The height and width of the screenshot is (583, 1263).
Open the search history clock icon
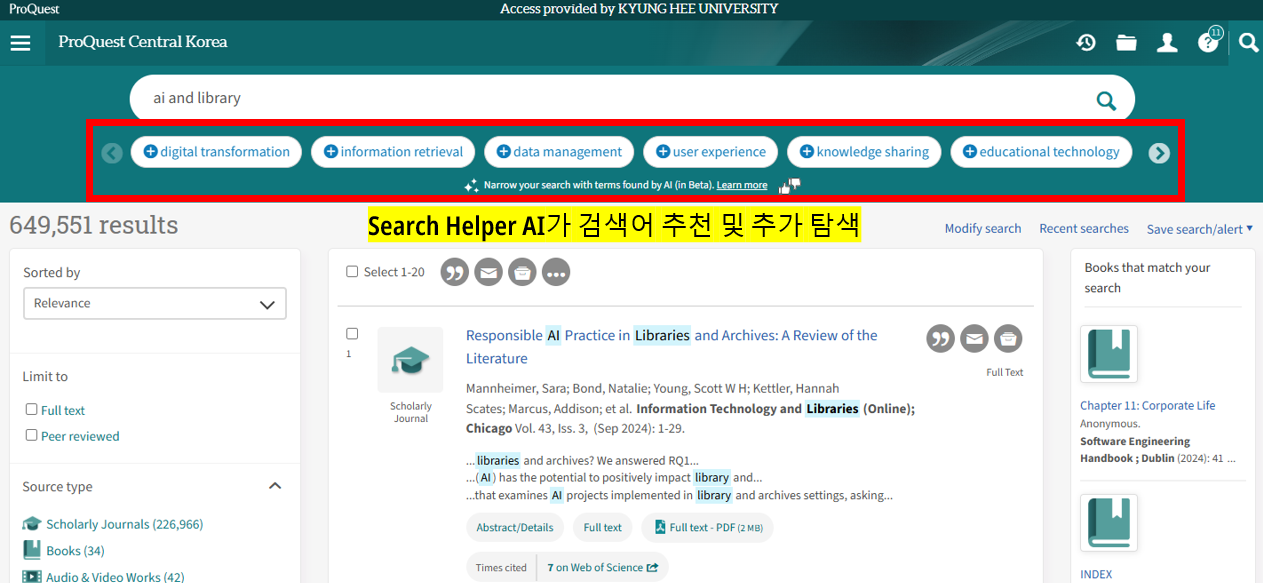pos(1086,42)
